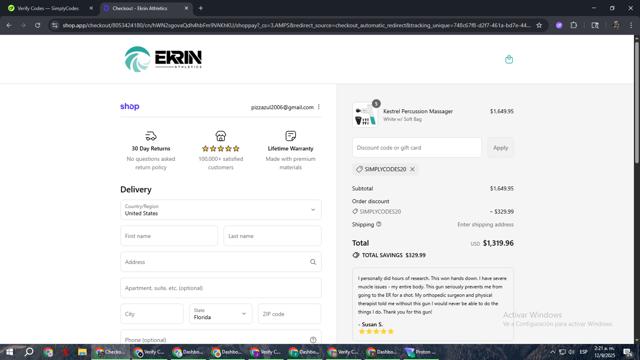Click the ZIP code field
The width and height of the screenshot is (640, 360).
tap(289, 314)
